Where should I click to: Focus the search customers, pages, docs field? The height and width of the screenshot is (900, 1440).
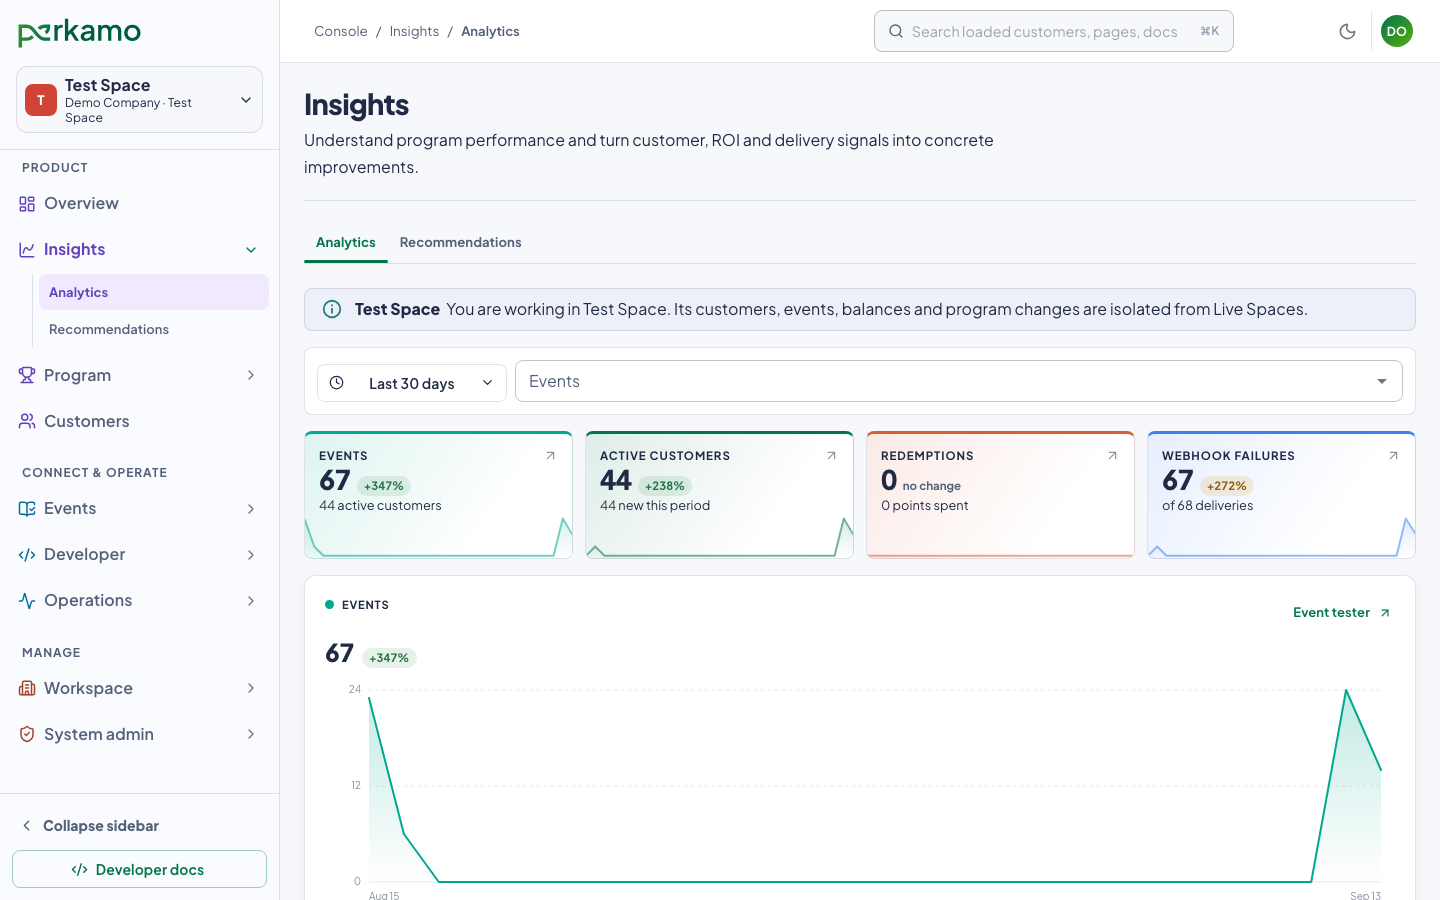point(1054,31)
